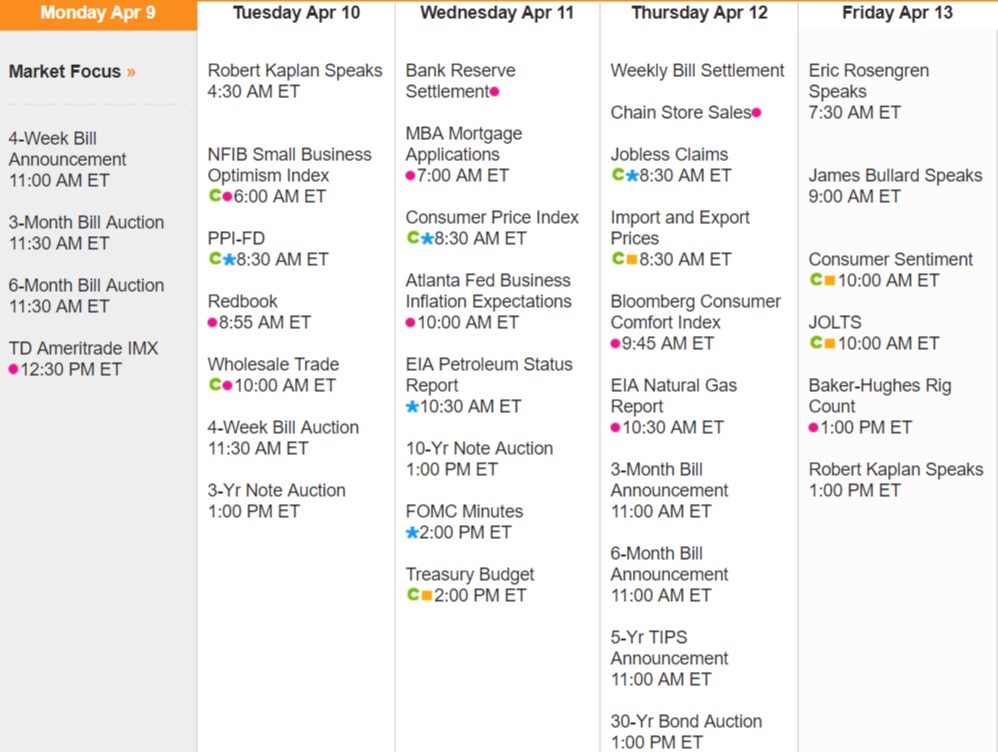Open the Friday Apr 13 day header
998x752 pixels.
click(897, 14)
